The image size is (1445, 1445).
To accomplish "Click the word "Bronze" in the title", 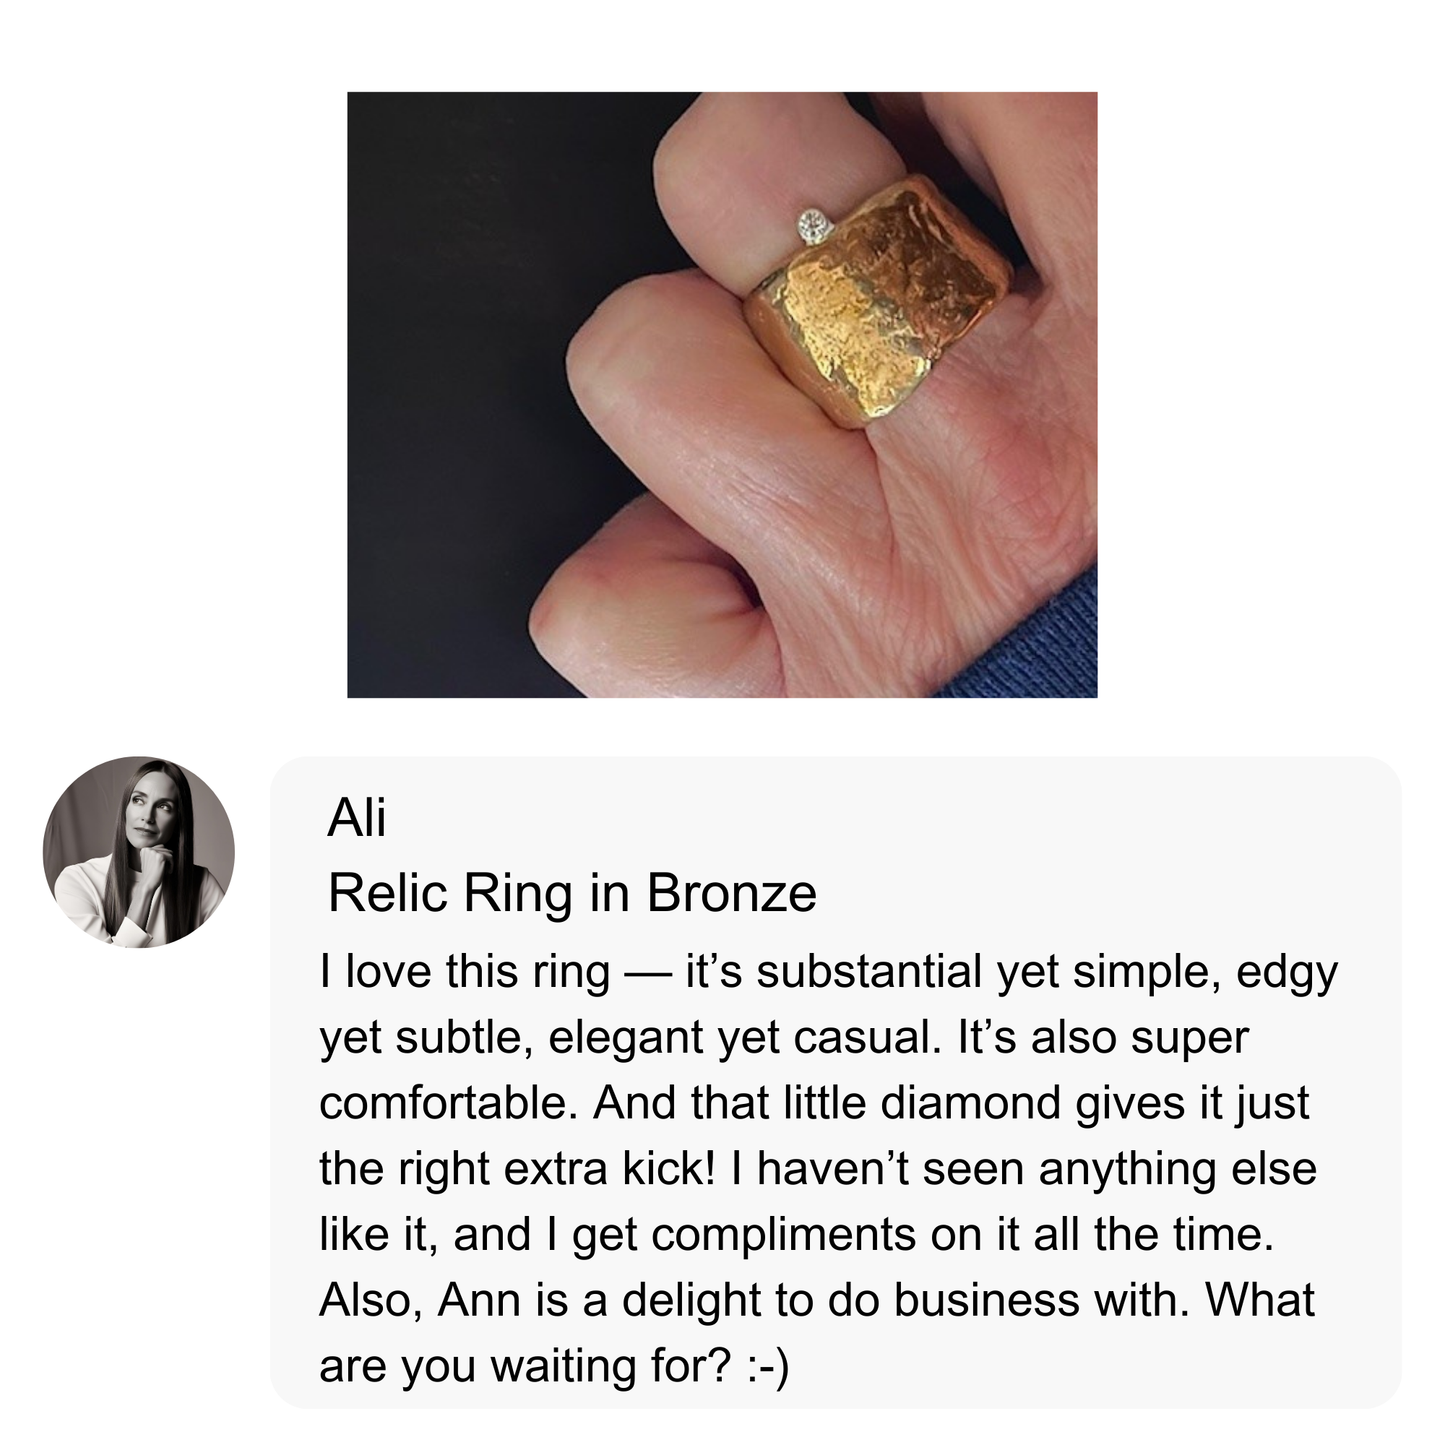I will pos(731,893).
